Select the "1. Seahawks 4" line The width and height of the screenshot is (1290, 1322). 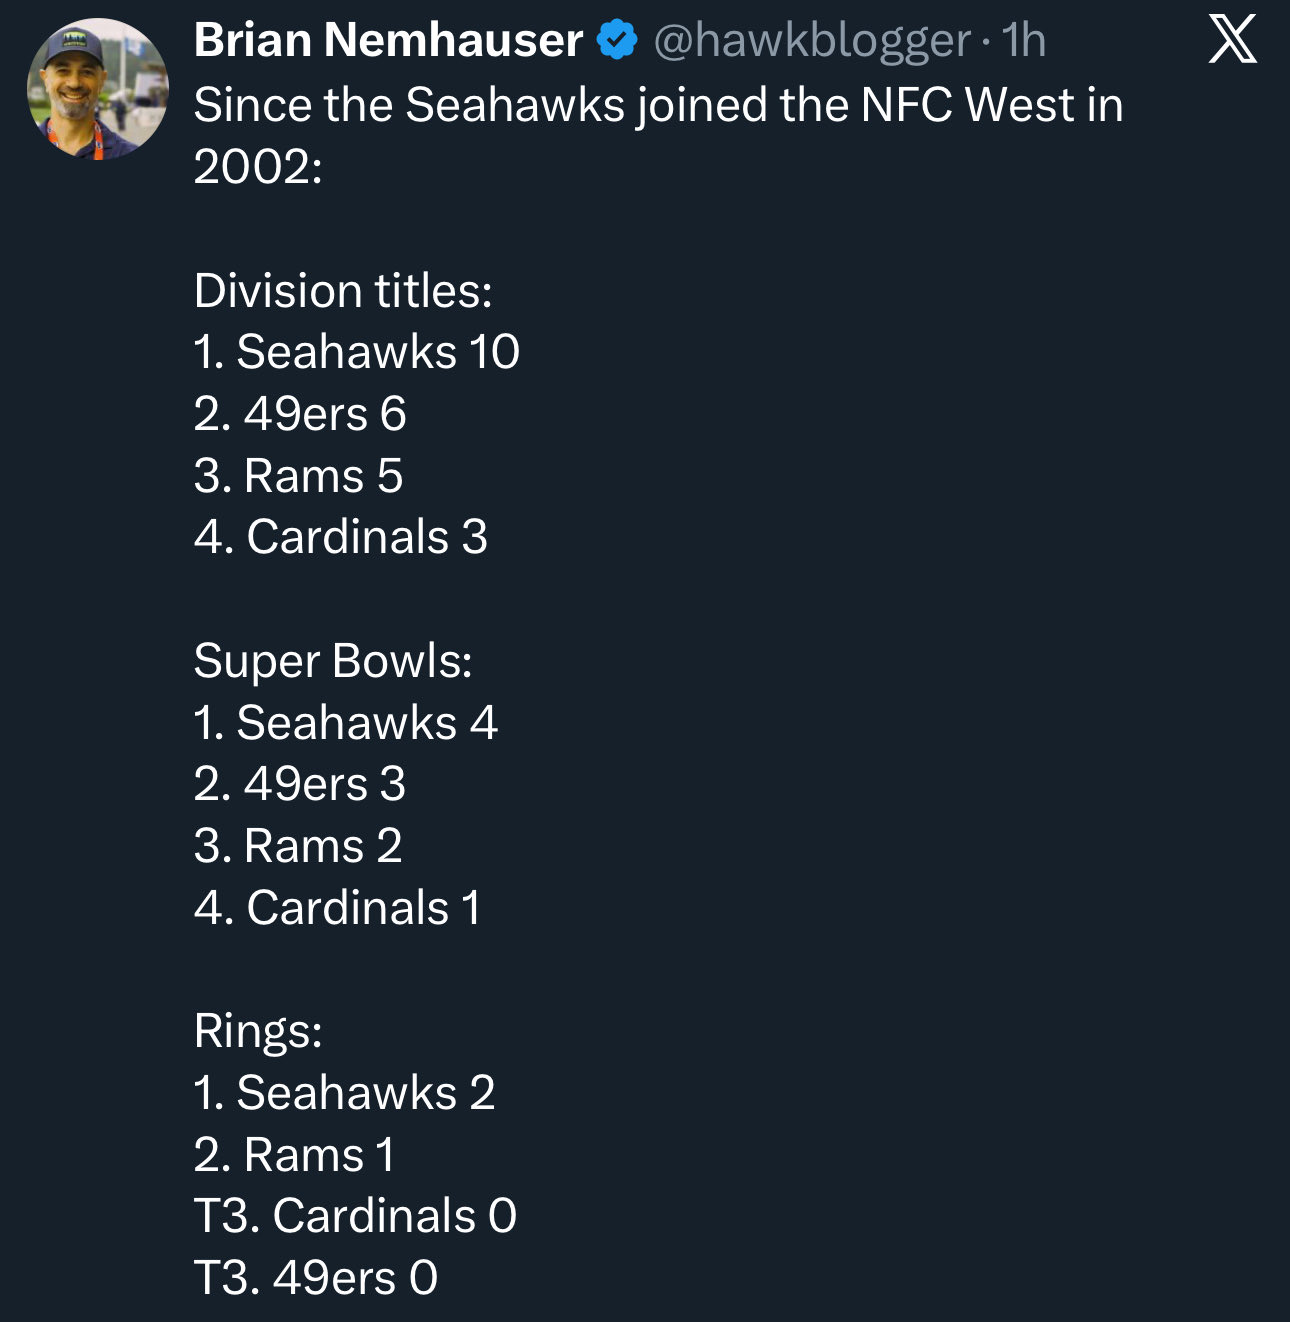[x=346, y=723]
